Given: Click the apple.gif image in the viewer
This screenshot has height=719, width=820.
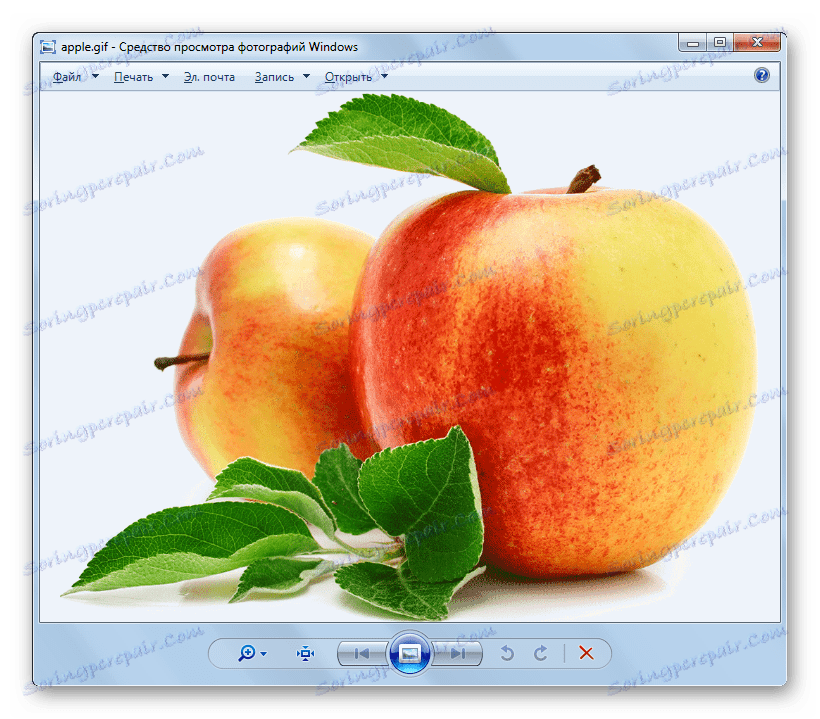Looking at the screenshot, I should point(409,358).
